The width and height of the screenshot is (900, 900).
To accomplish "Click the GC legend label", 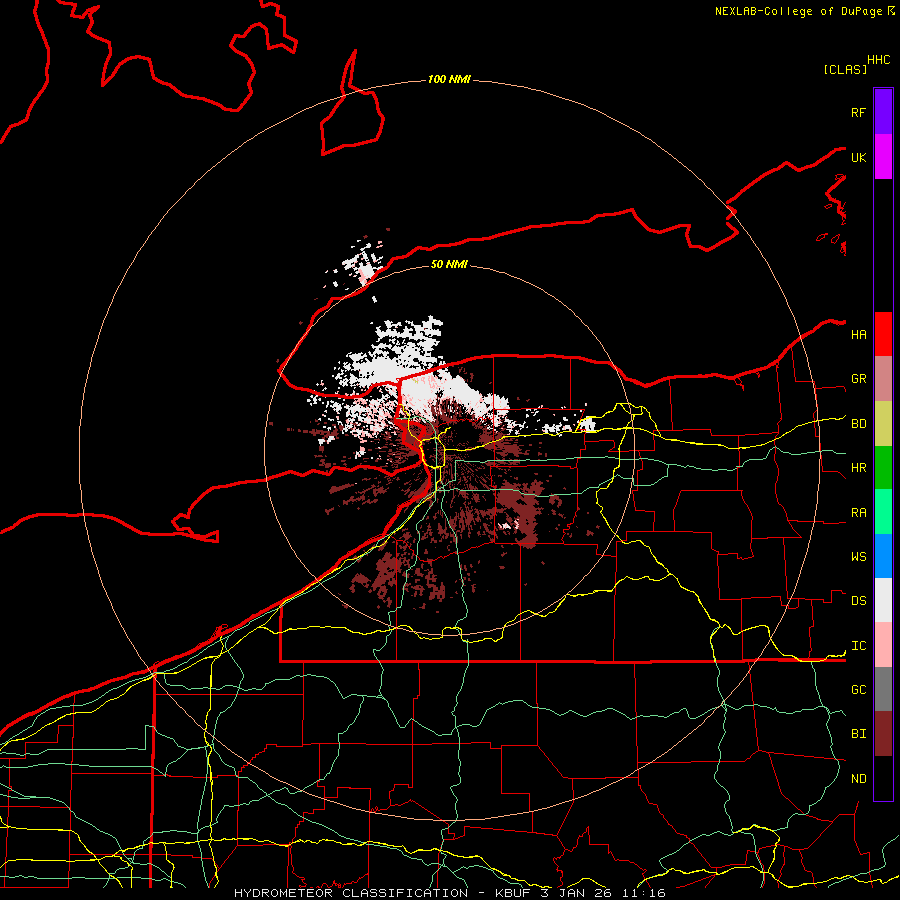I will (858, 690).
